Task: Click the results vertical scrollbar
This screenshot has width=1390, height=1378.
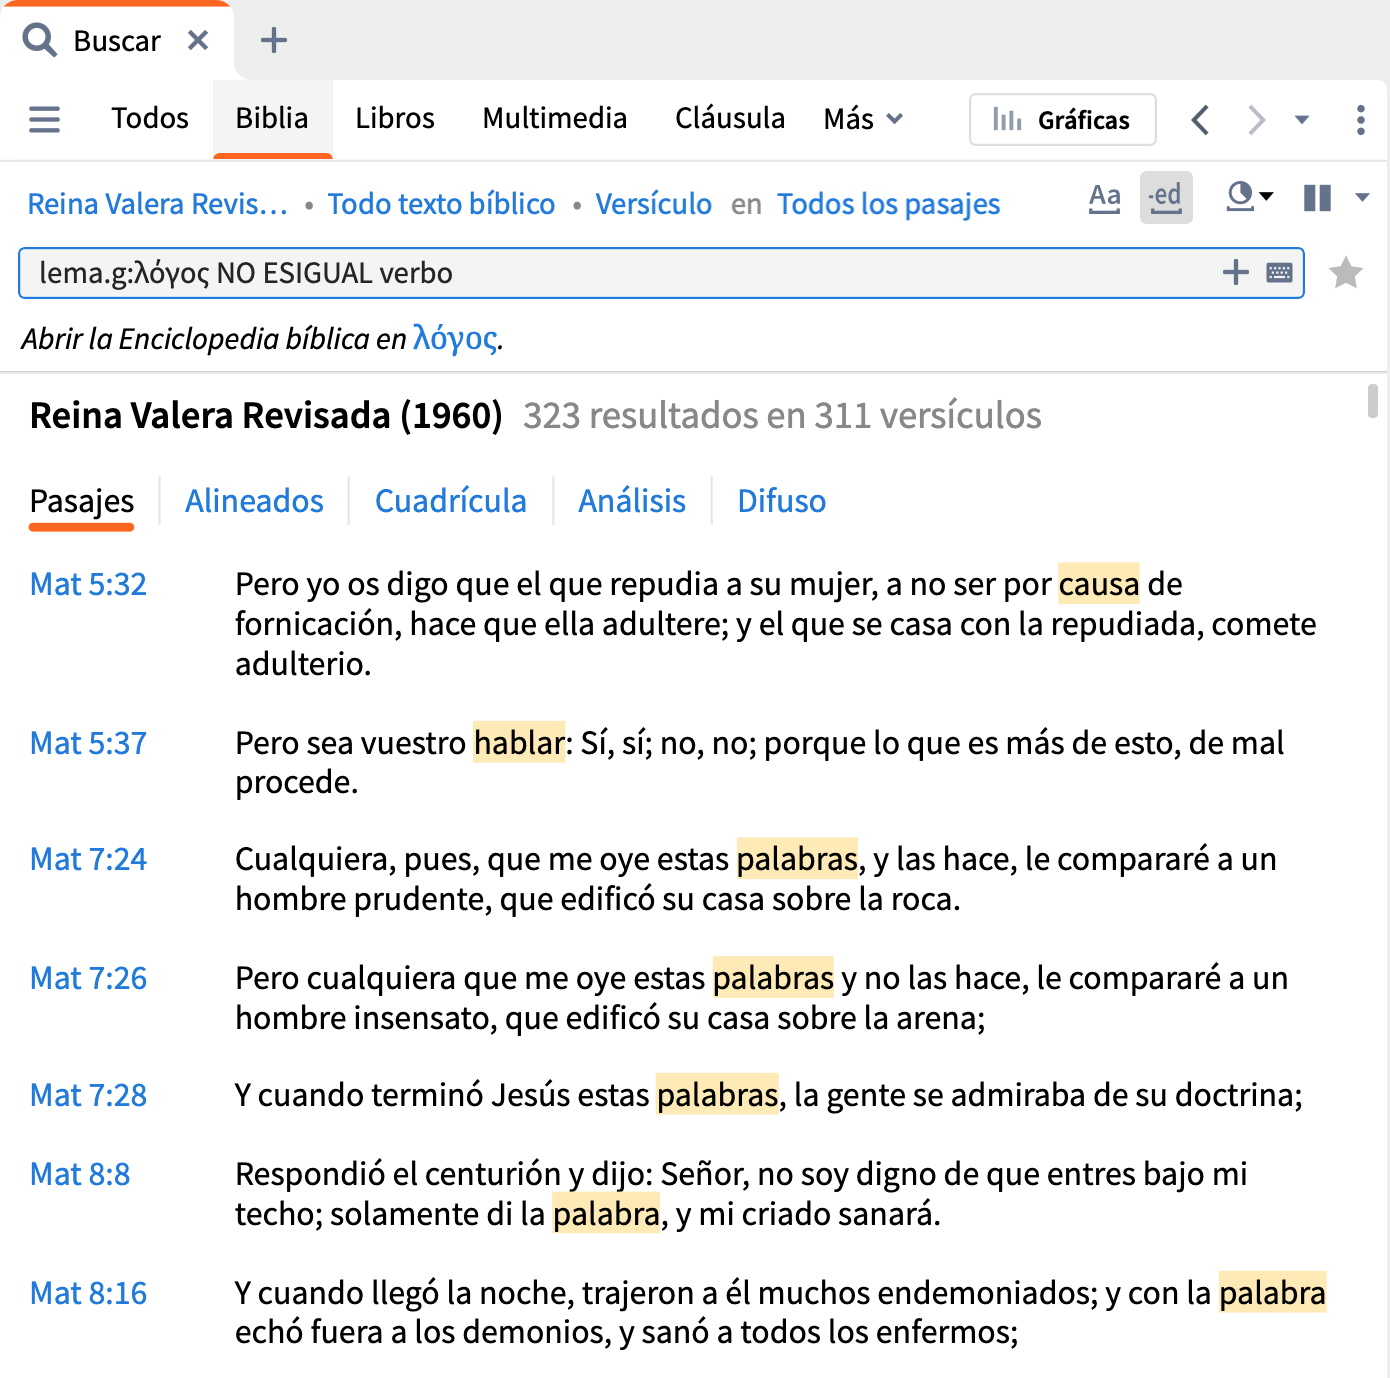Action: tap(1373, 401)
